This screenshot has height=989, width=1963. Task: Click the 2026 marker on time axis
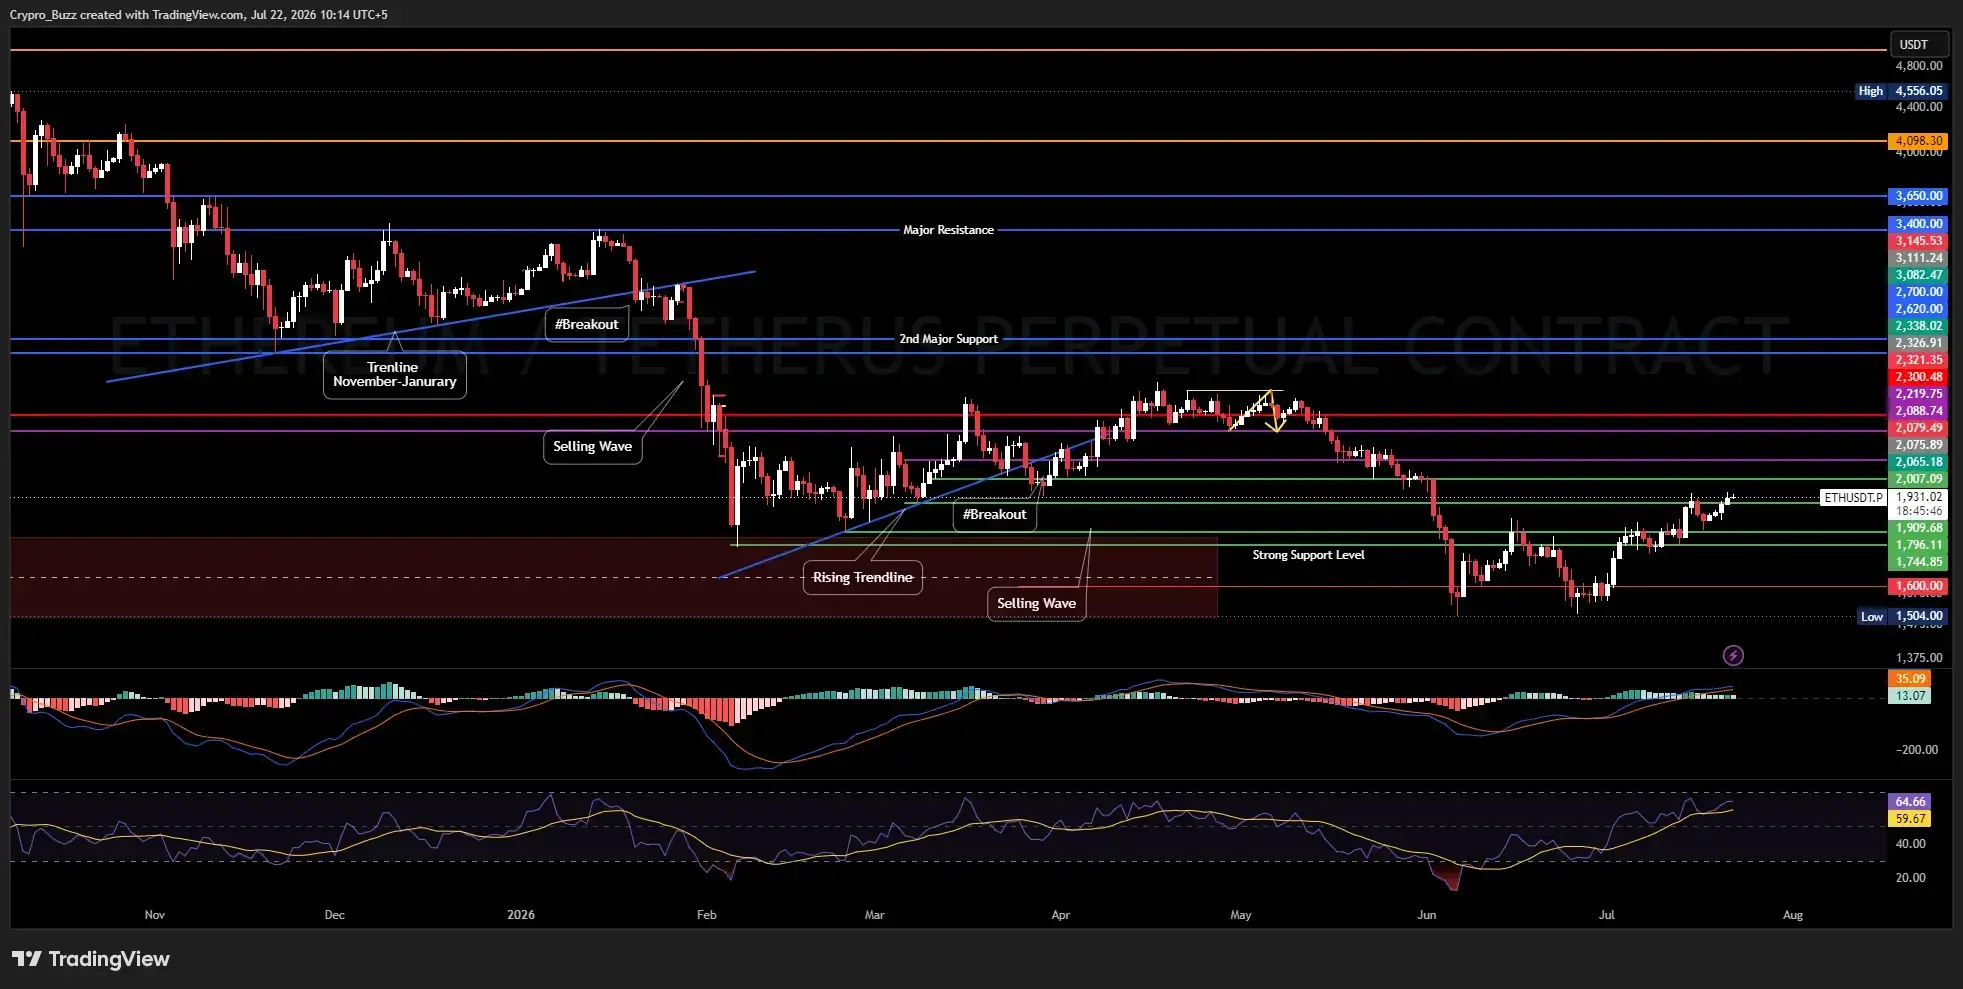(521, 915)
